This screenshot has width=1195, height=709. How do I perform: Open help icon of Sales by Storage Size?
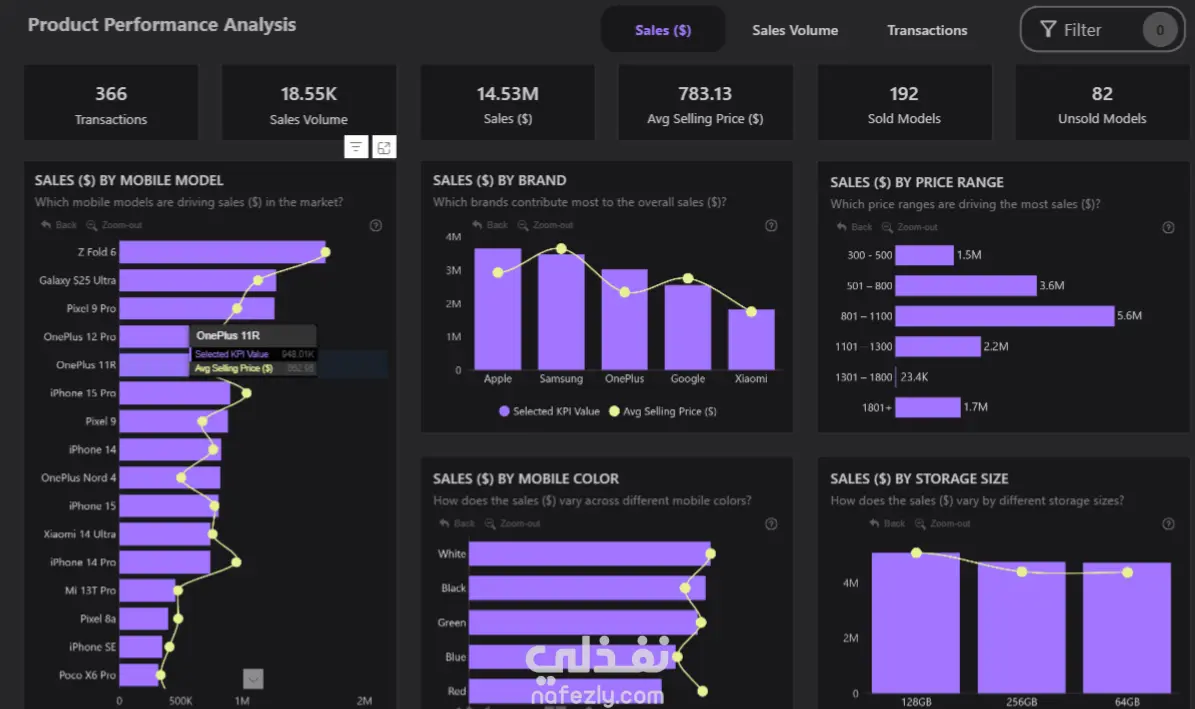point(1168,524)
